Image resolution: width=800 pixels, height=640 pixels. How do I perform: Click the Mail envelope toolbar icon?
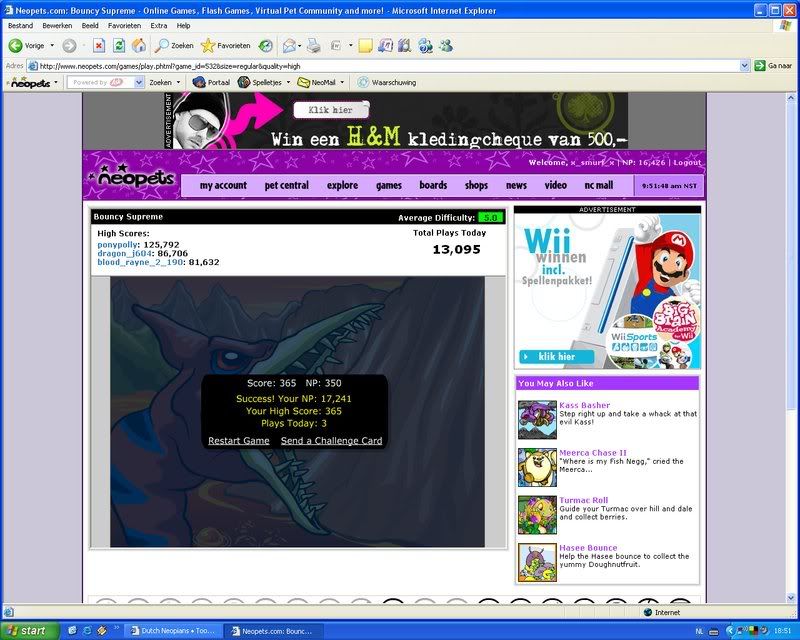(x=289, y=46)
